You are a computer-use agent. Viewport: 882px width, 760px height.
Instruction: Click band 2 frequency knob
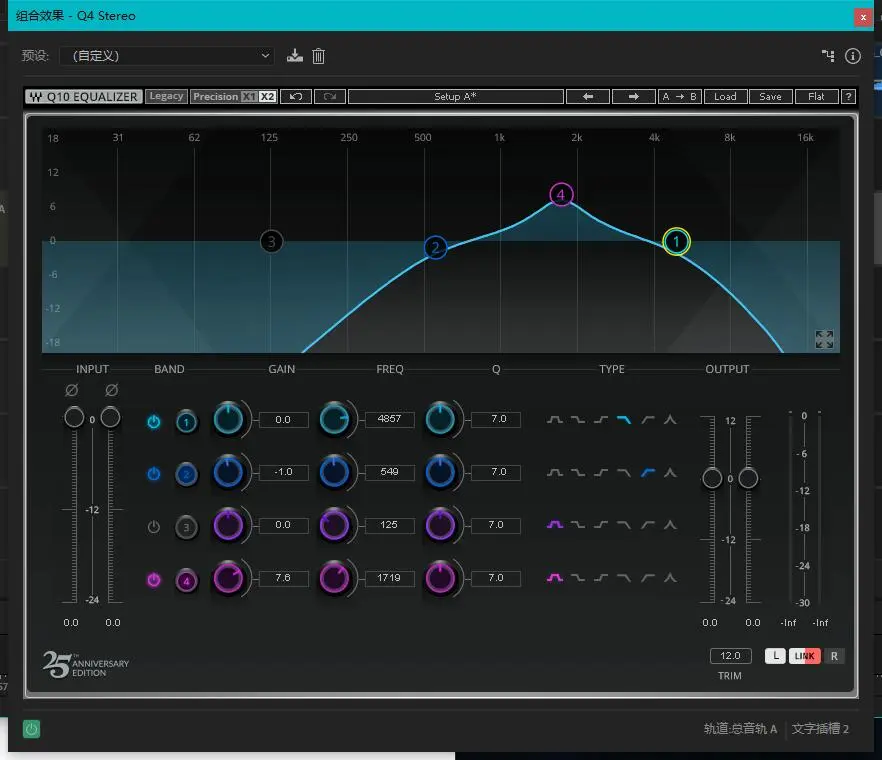334,472
